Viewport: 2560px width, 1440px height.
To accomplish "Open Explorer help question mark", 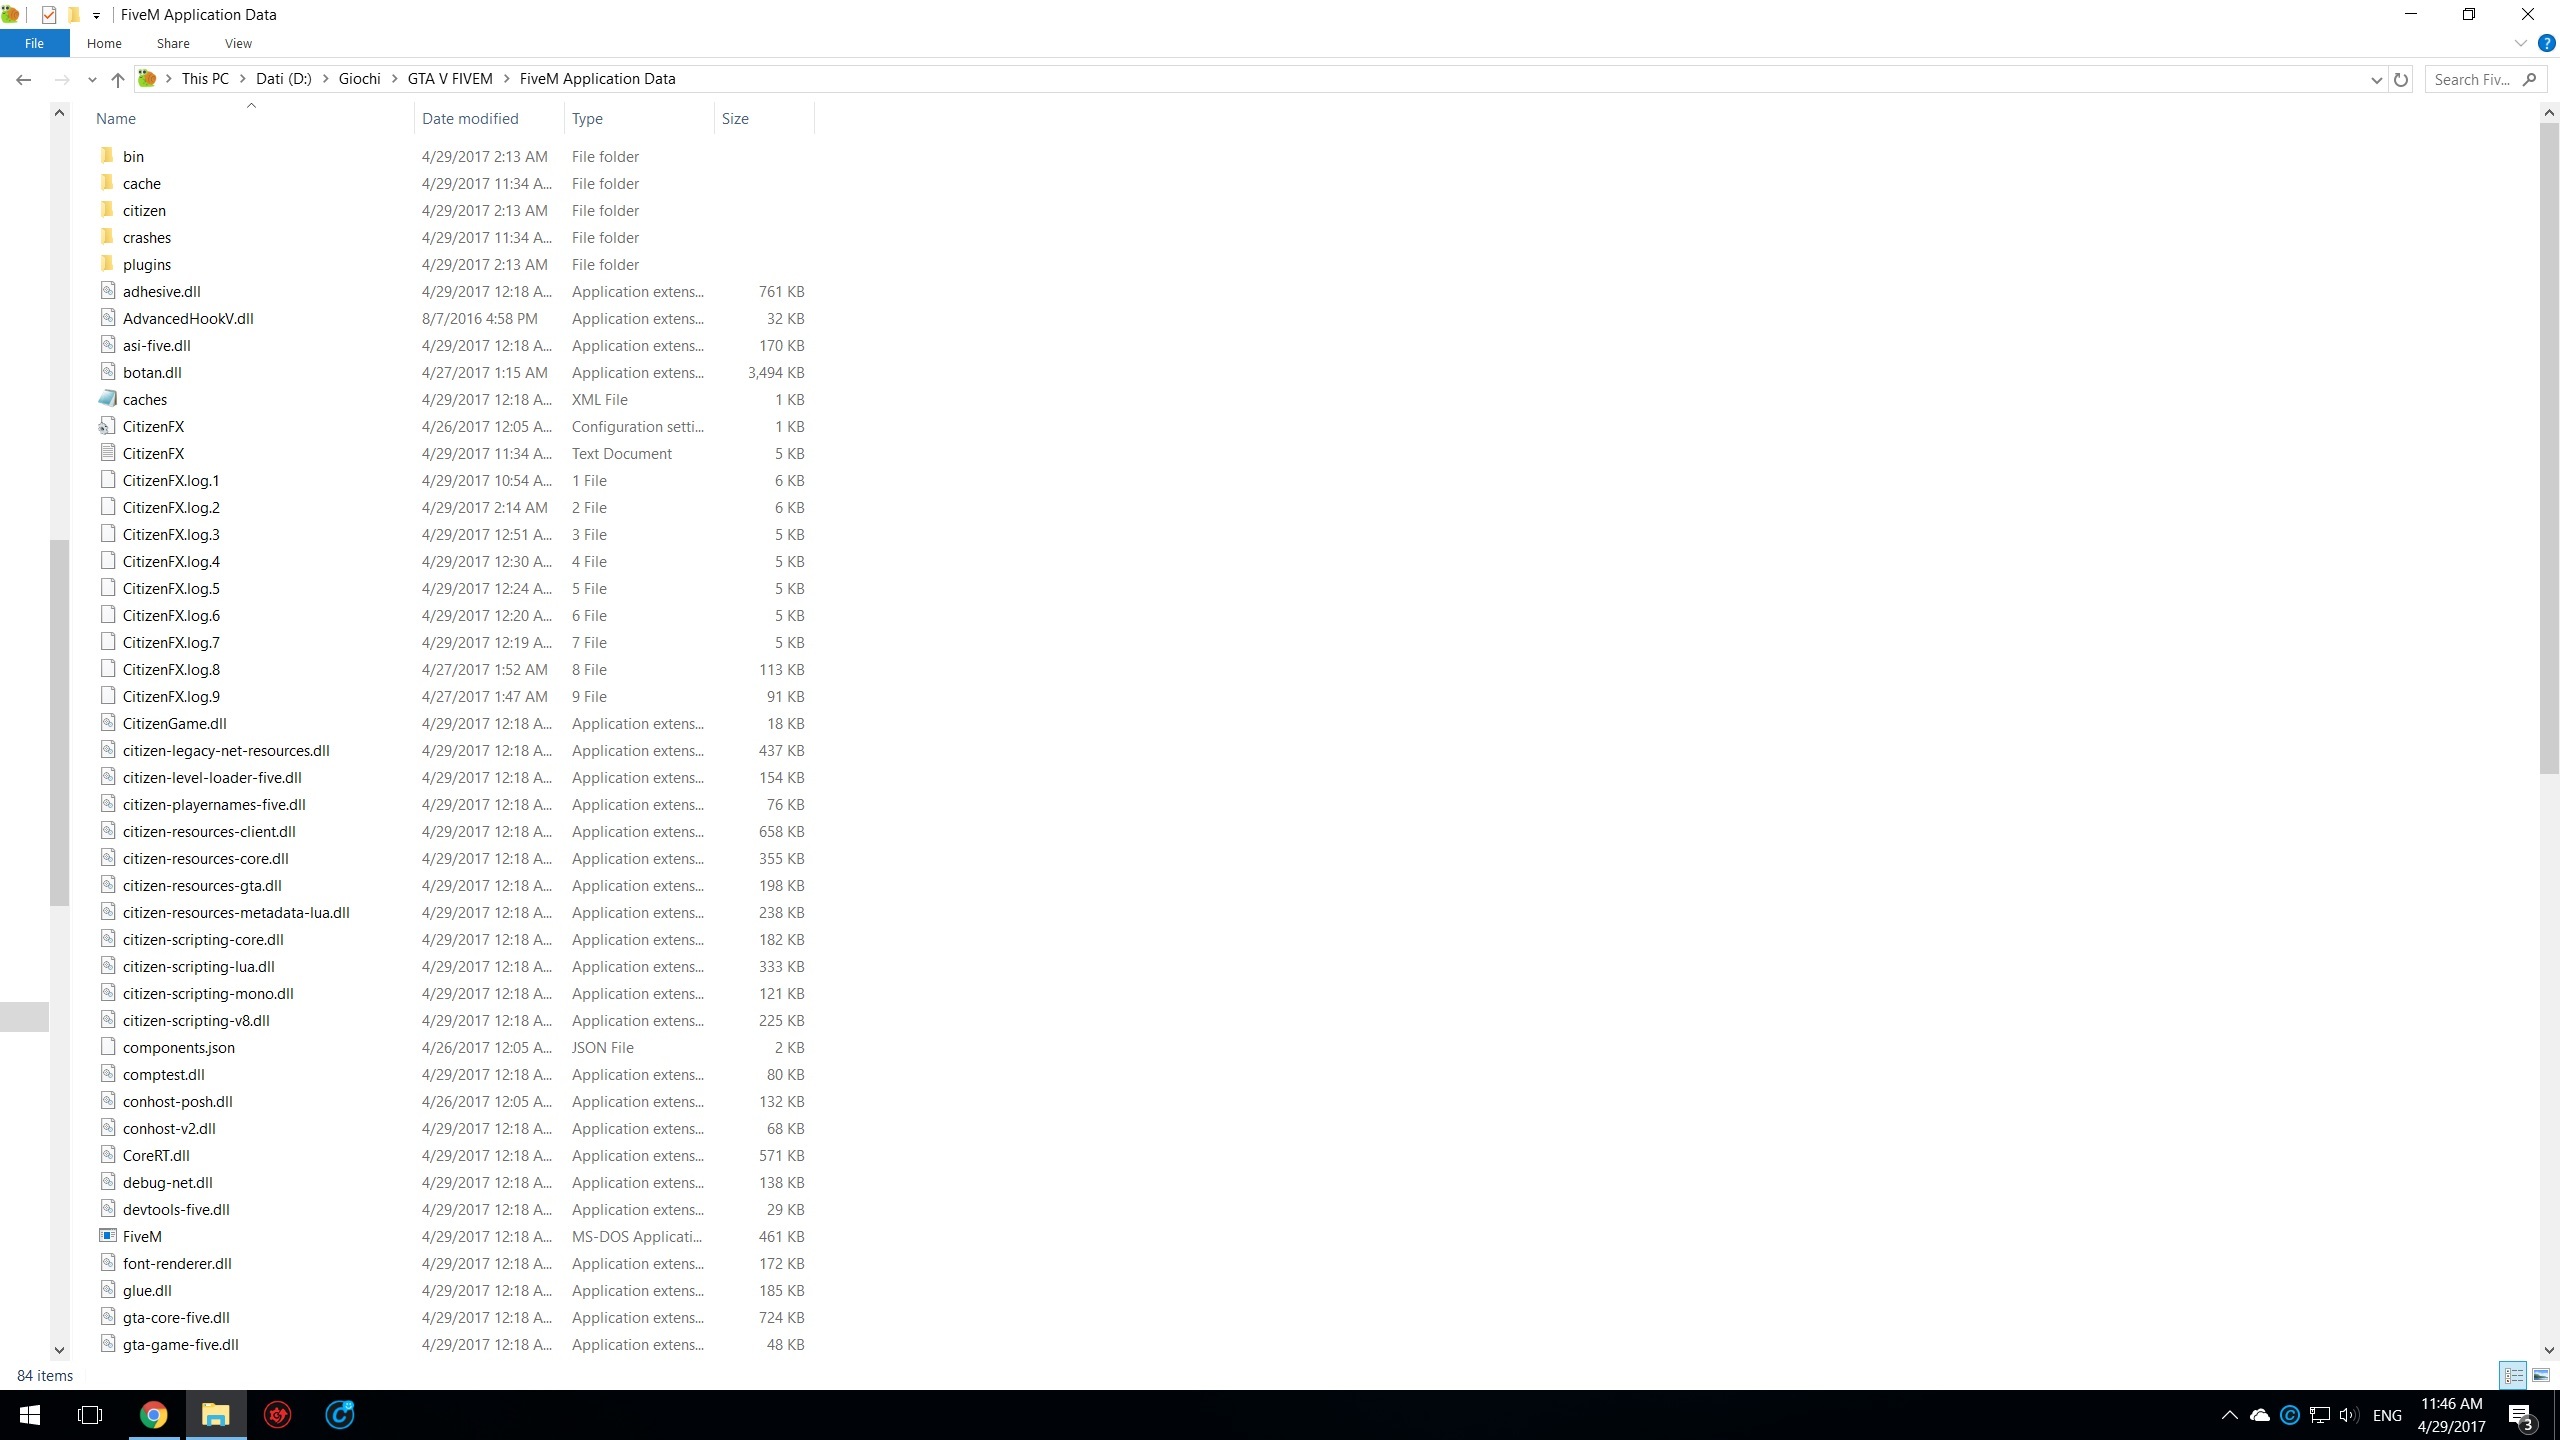I will 2547,44.
